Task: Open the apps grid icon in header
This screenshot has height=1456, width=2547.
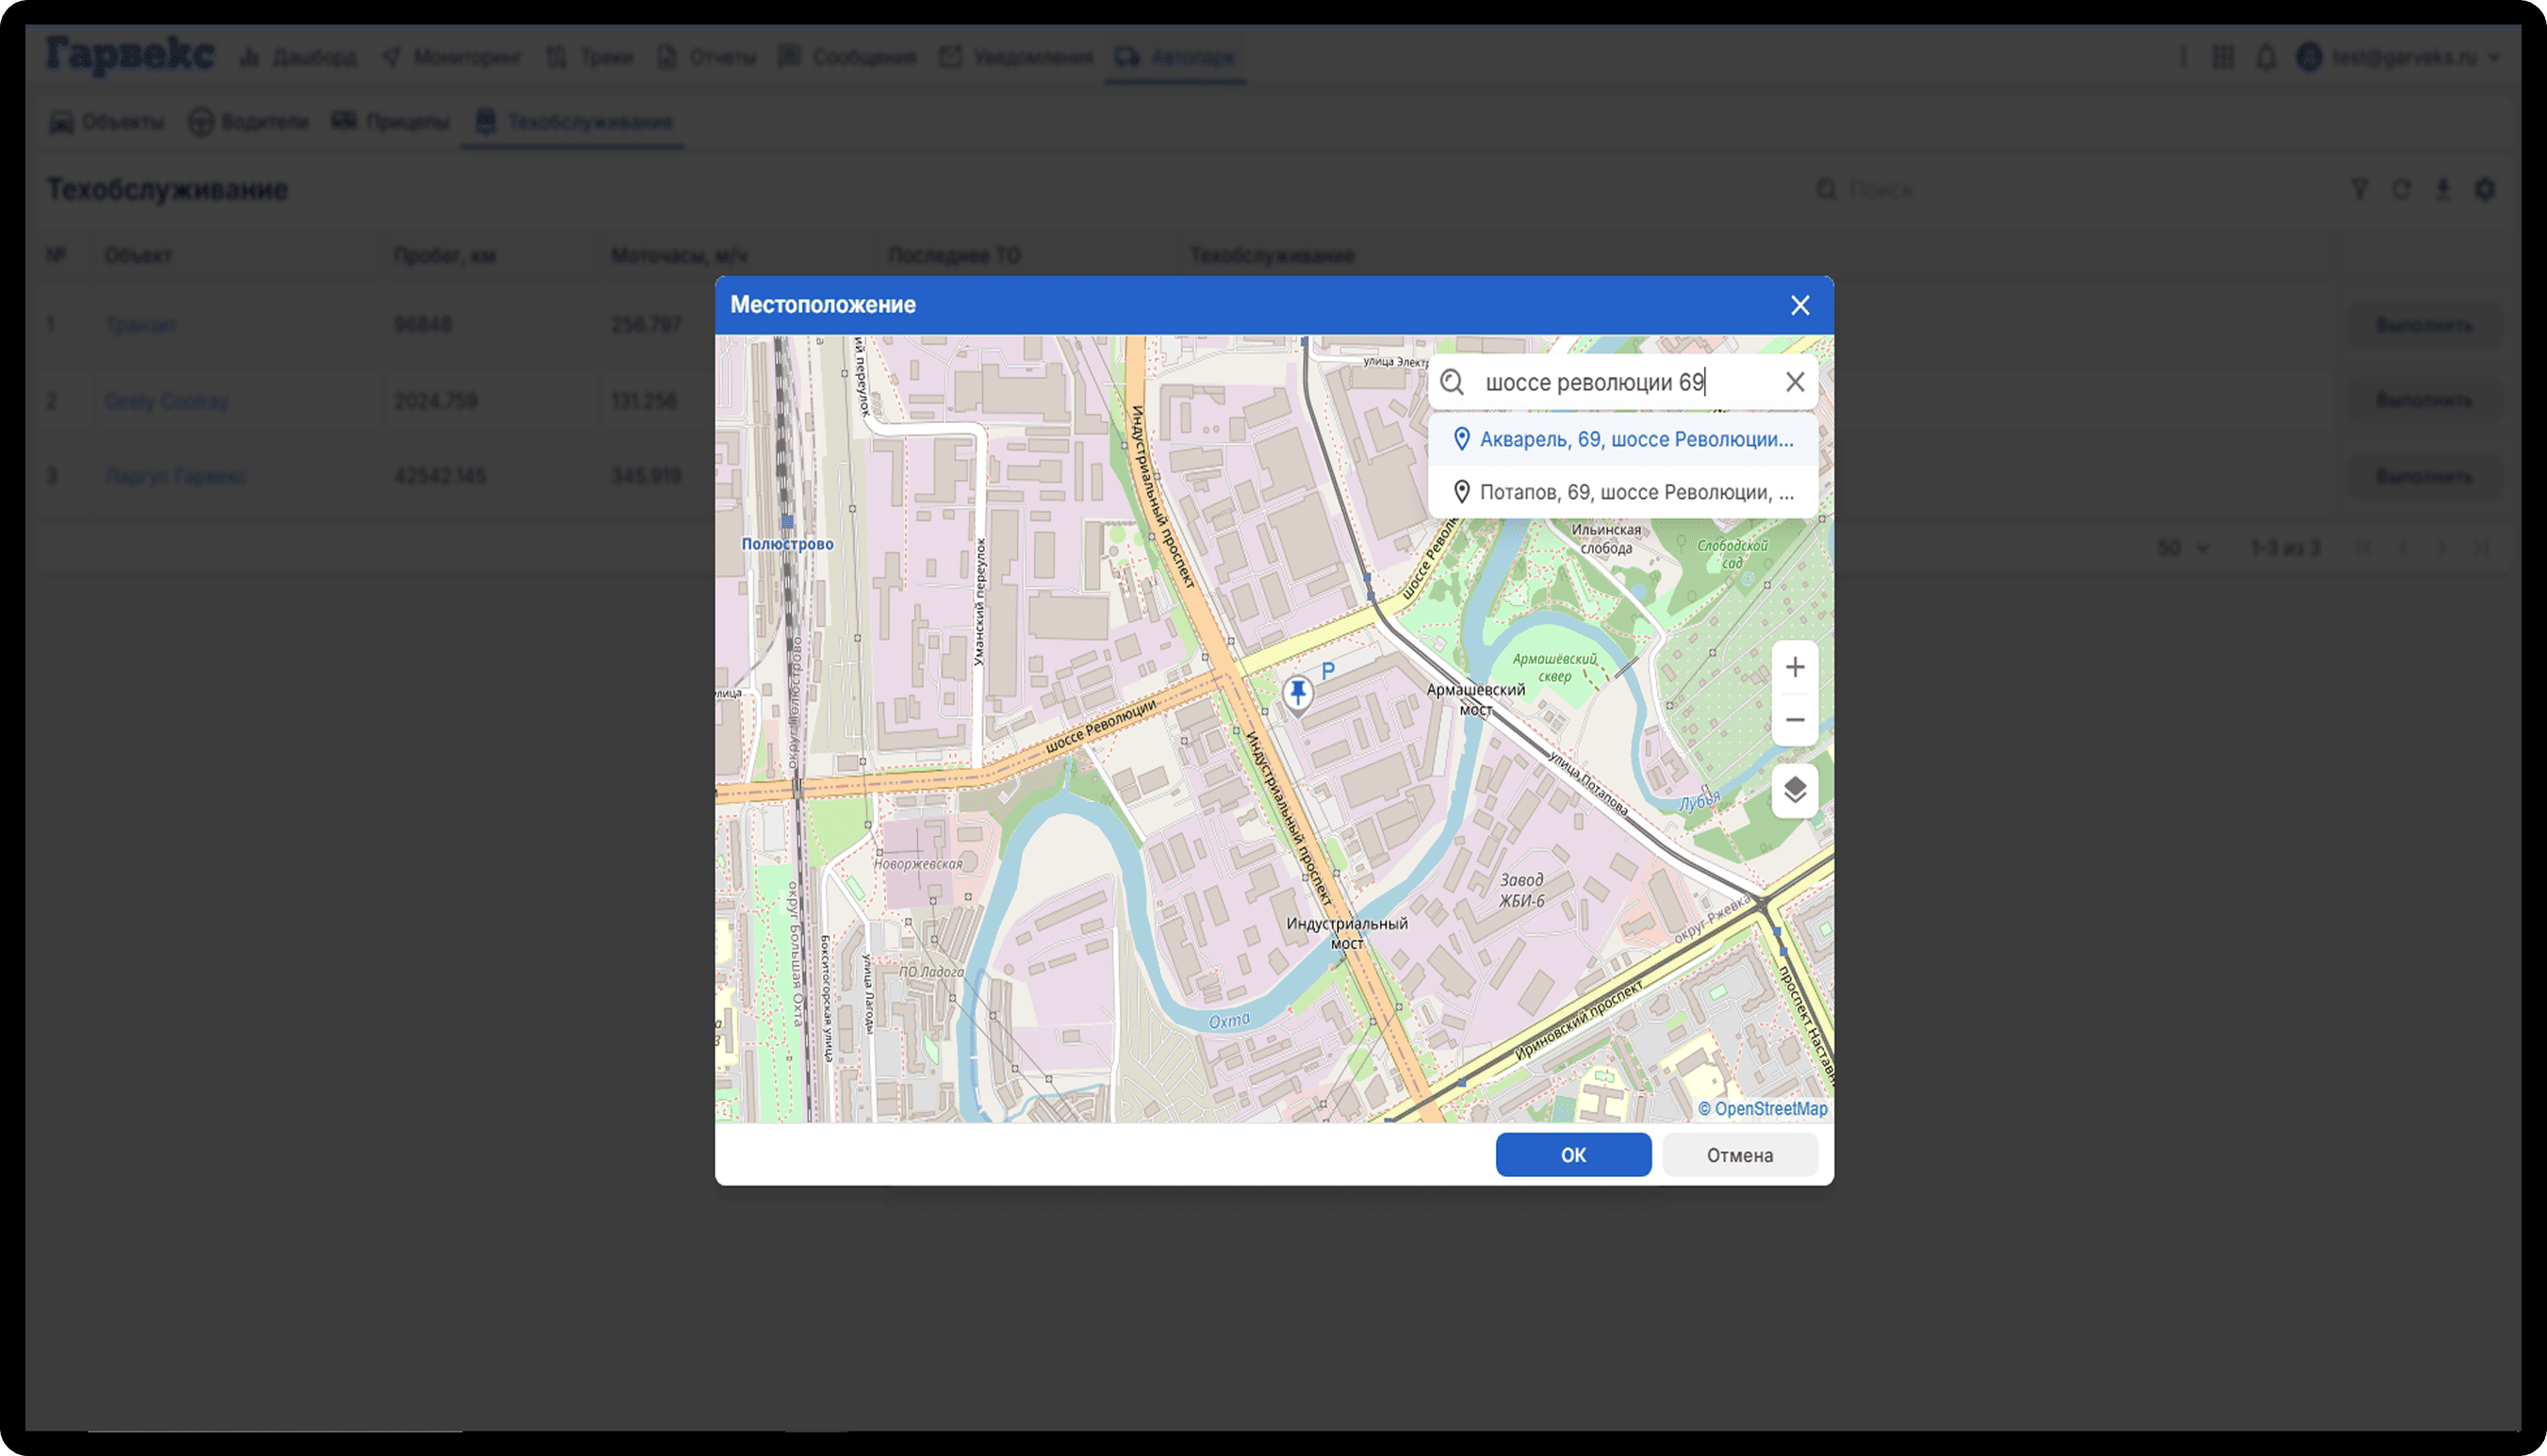Action: (x=2223, y=57)
